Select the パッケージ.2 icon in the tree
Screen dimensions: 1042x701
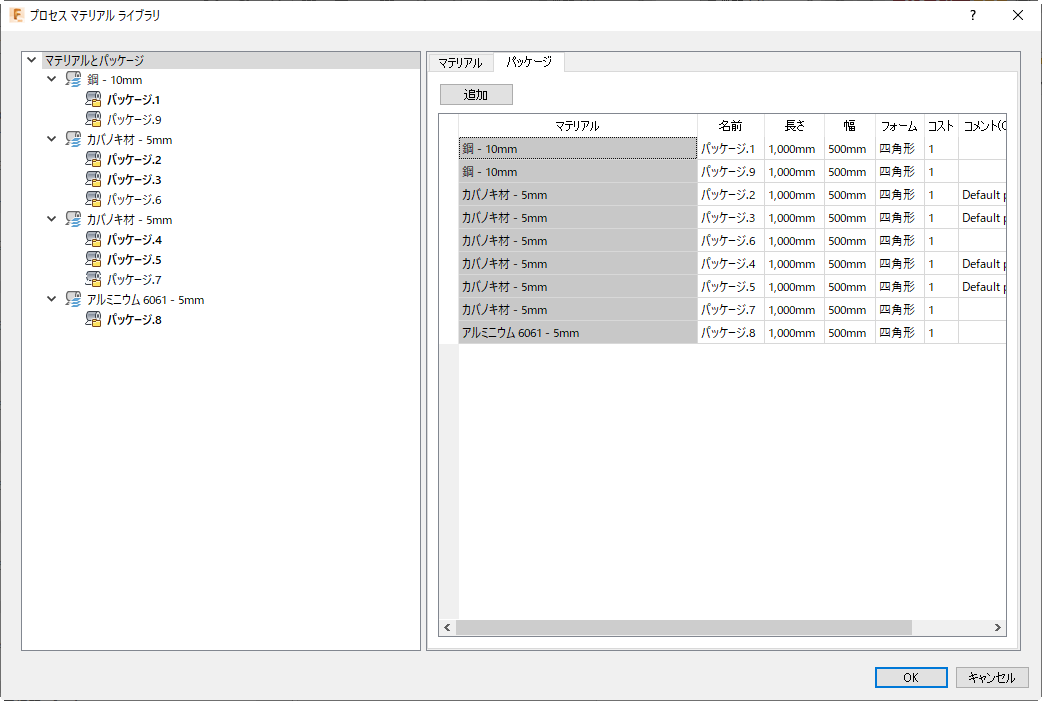[93, 159]
